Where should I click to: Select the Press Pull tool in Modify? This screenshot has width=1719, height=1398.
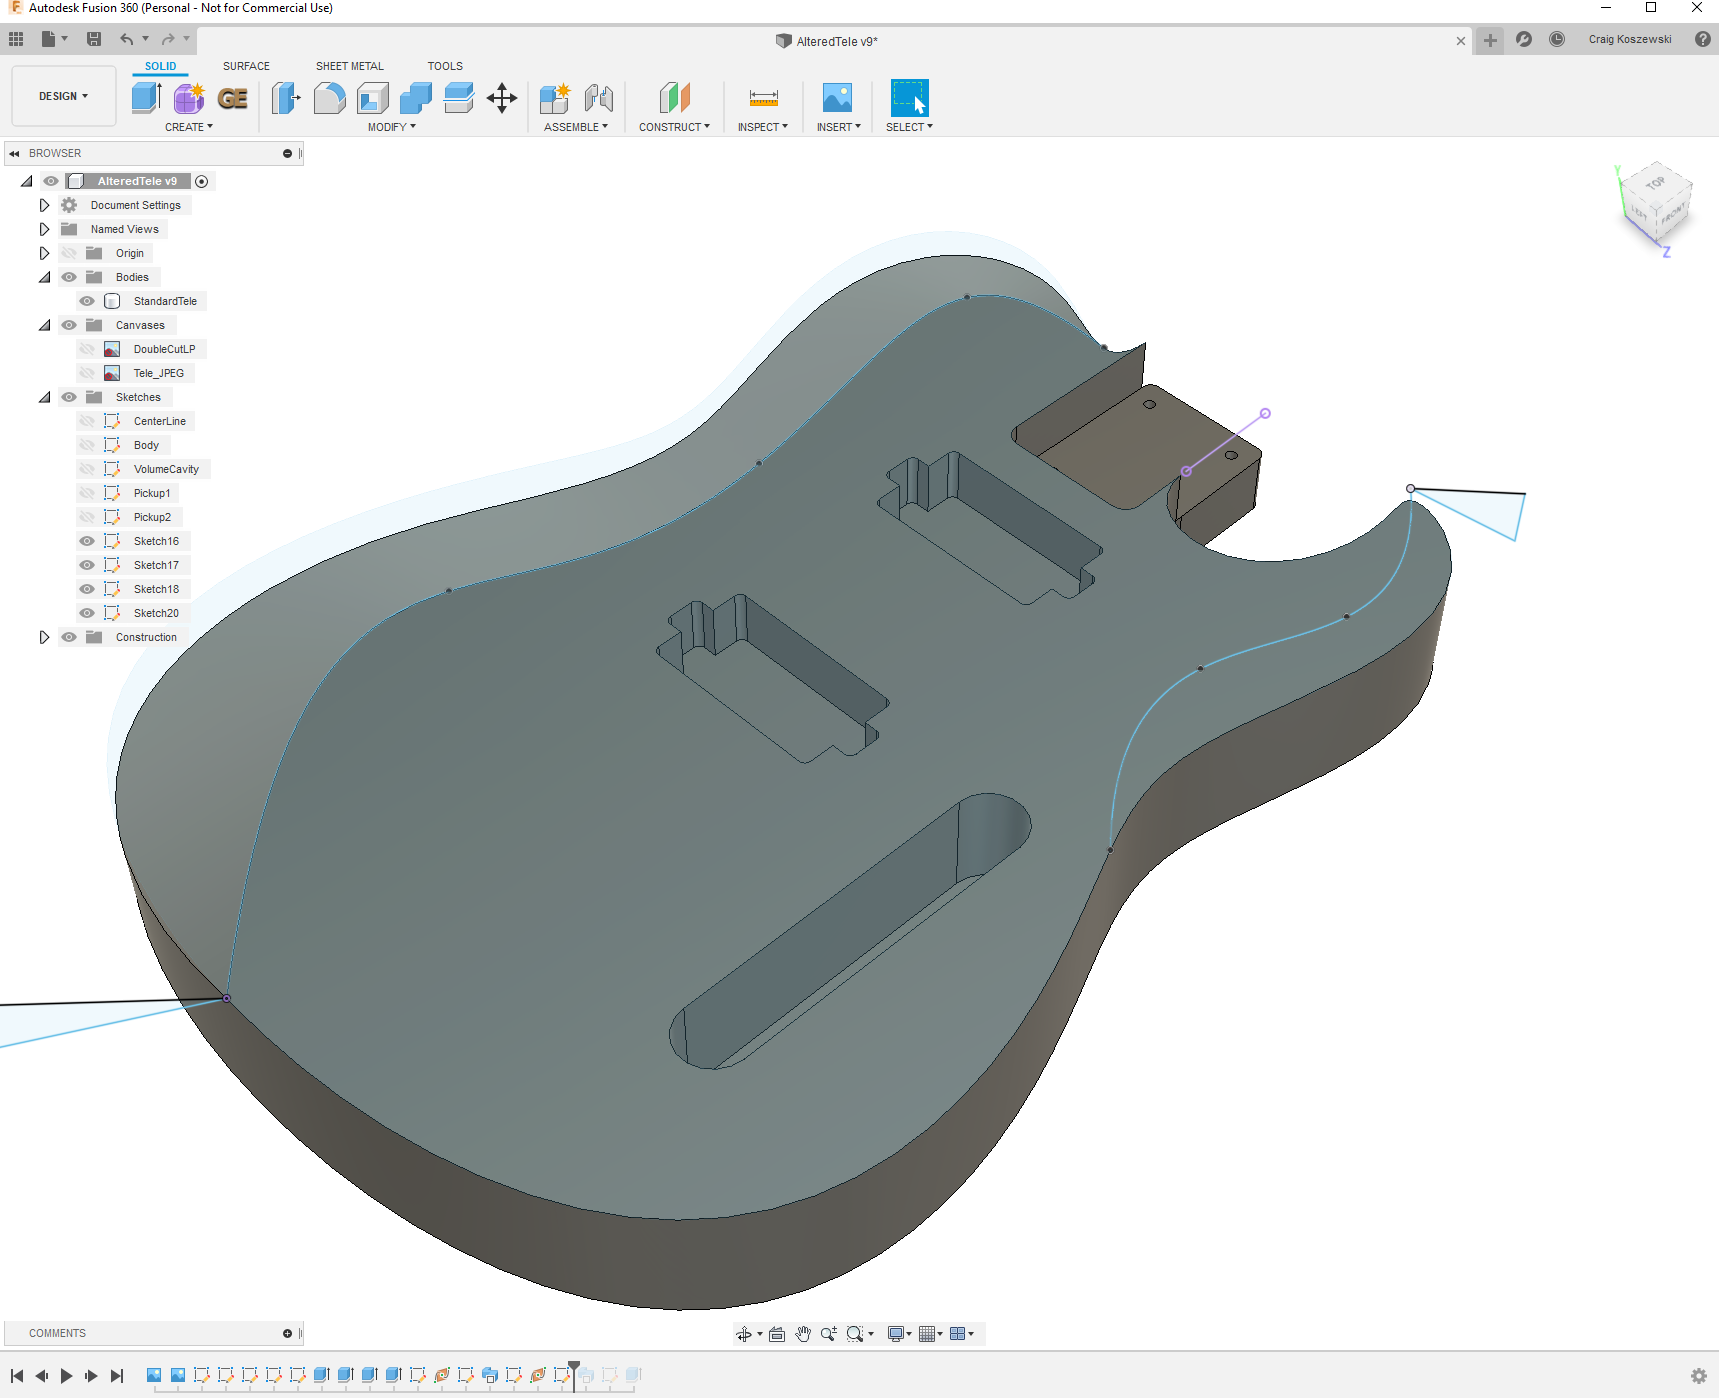285,98
